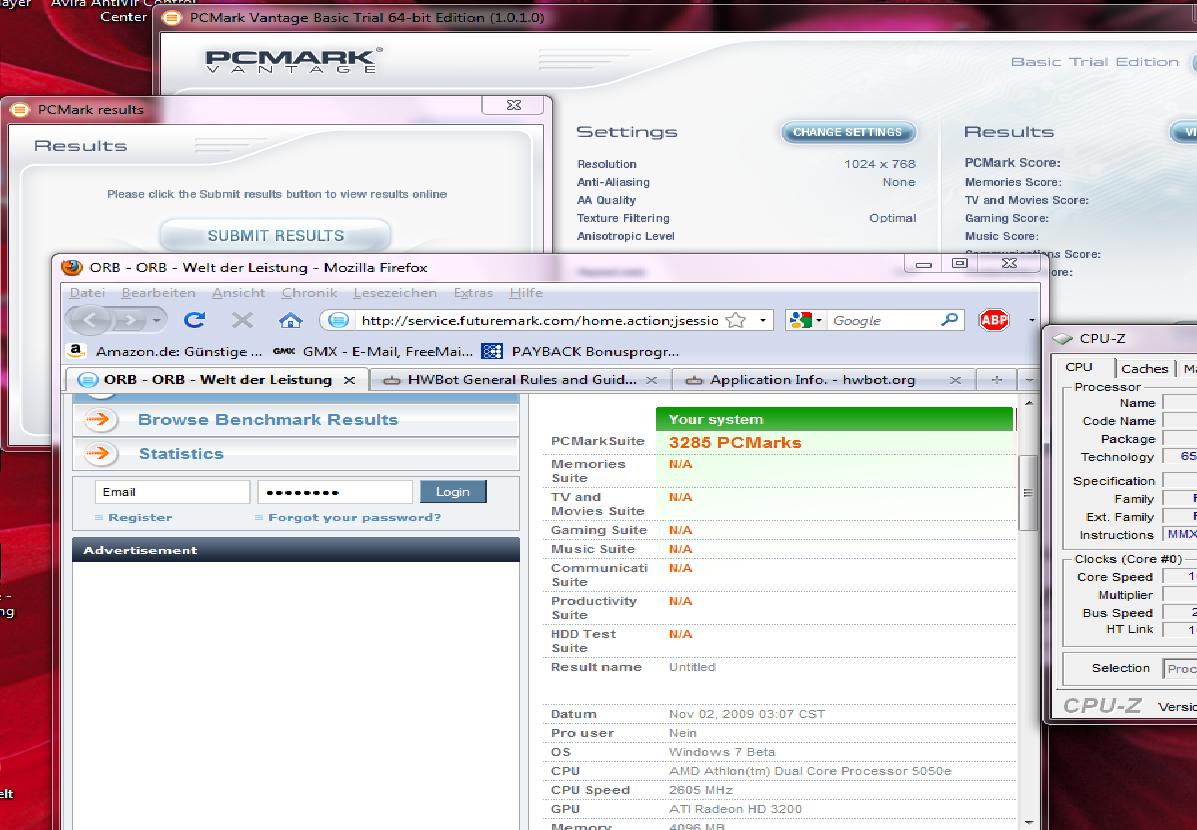
Task: Click SUBMIT RESULTS in PCMark results window
Action: (x=276, y=235)
